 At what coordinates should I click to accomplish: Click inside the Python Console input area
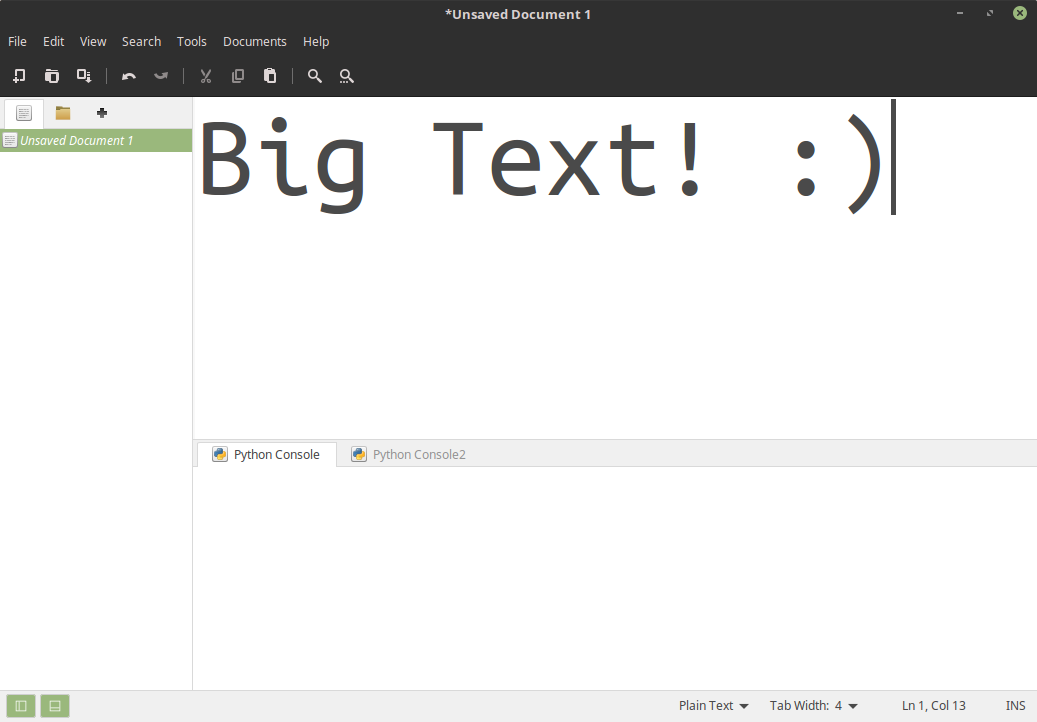[614, 576]
